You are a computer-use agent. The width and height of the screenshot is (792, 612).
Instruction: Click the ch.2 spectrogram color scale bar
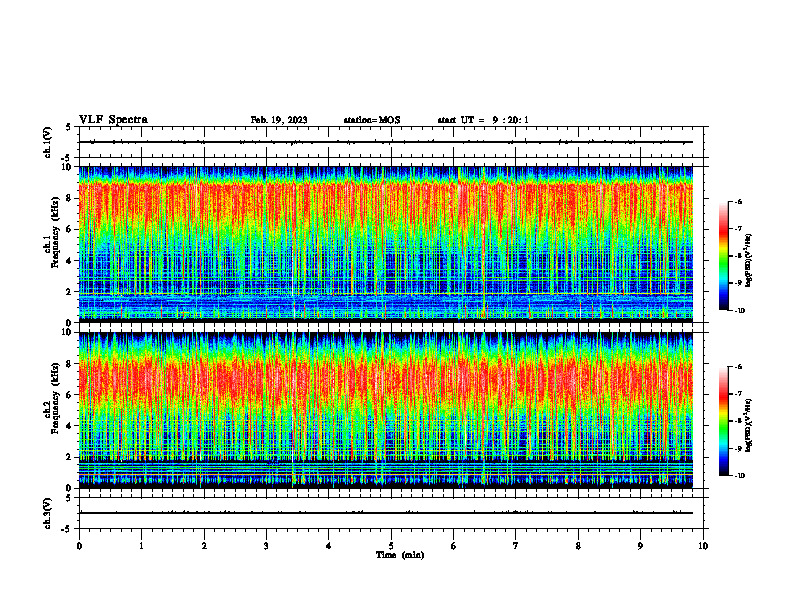tap(723, 421)
